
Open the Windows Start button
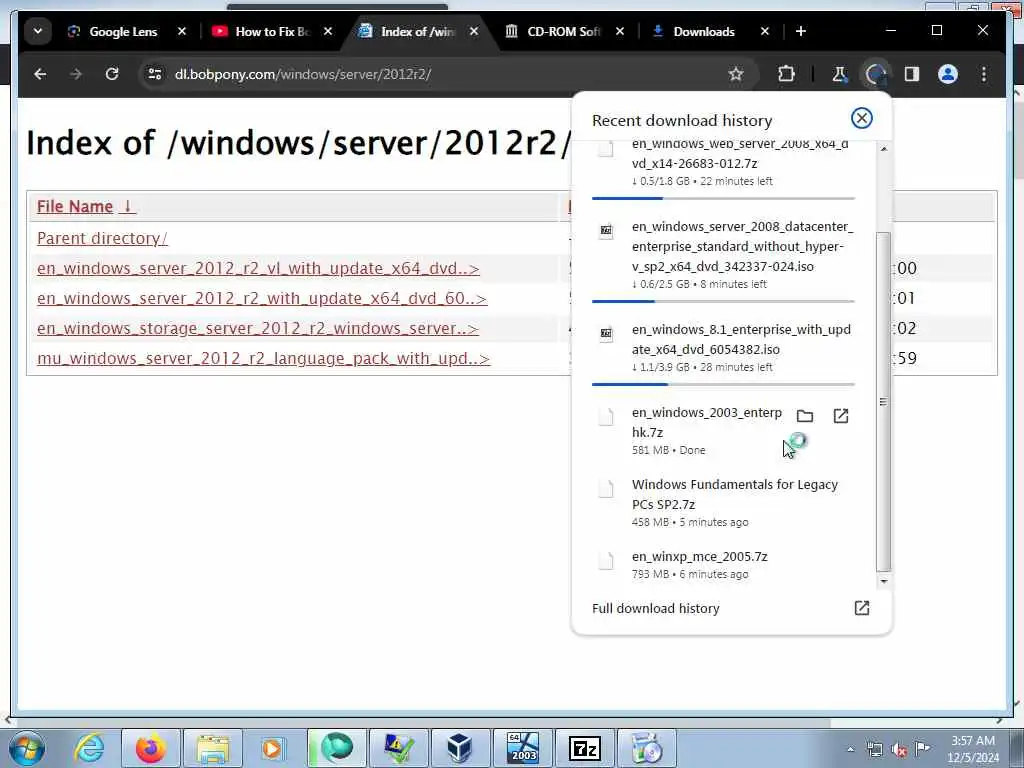point(27,748)
